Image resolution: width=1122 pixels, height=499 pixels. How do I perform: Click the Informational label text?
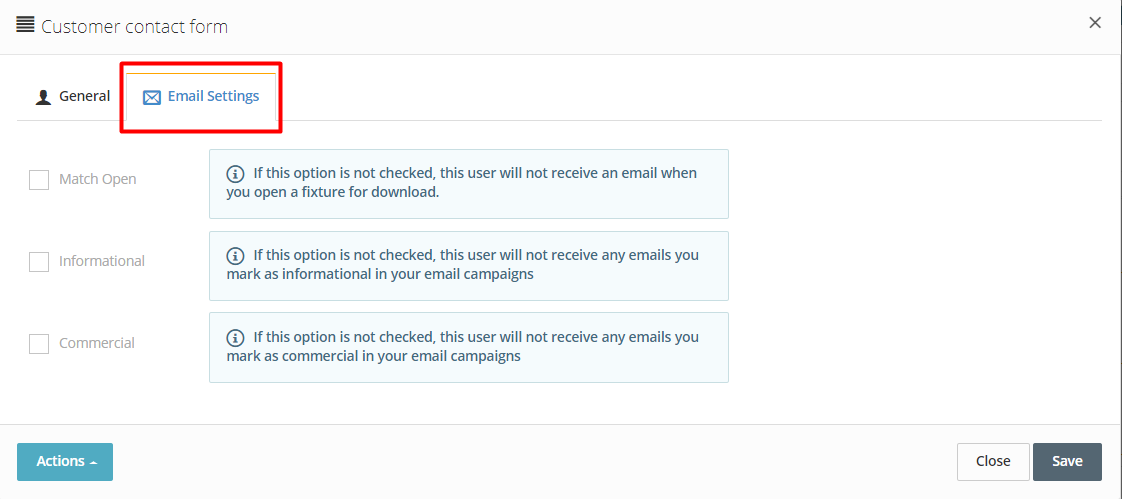click(x=102, y=261)
